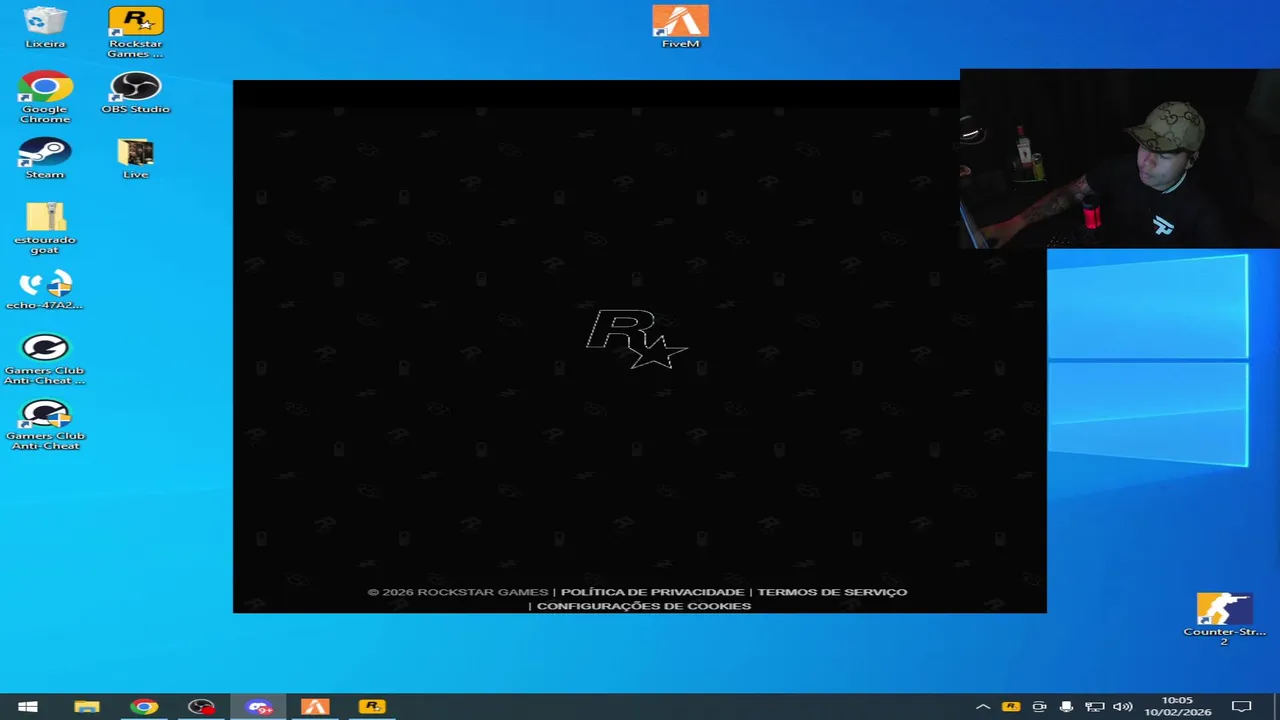This screenshot has height=720, width=1280.
Task: Switch to Rockstar Launcher in the taskbar
Action: (x=372, y=707)
